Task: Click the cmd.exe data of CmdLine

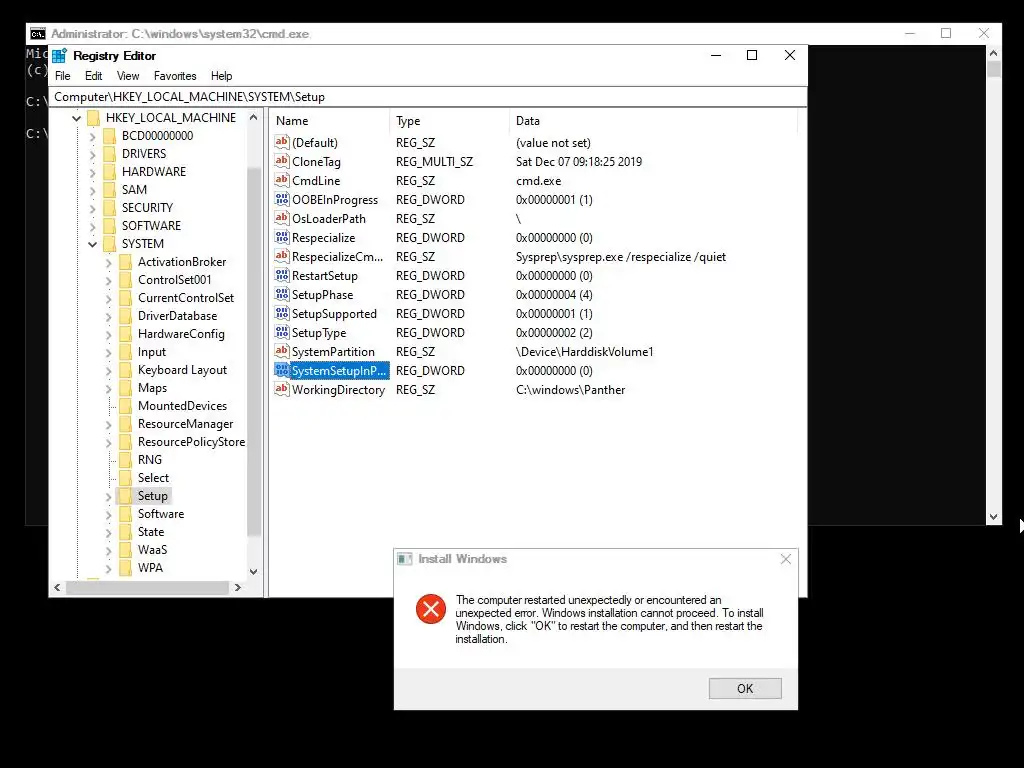Action: [x=538, y=181]
